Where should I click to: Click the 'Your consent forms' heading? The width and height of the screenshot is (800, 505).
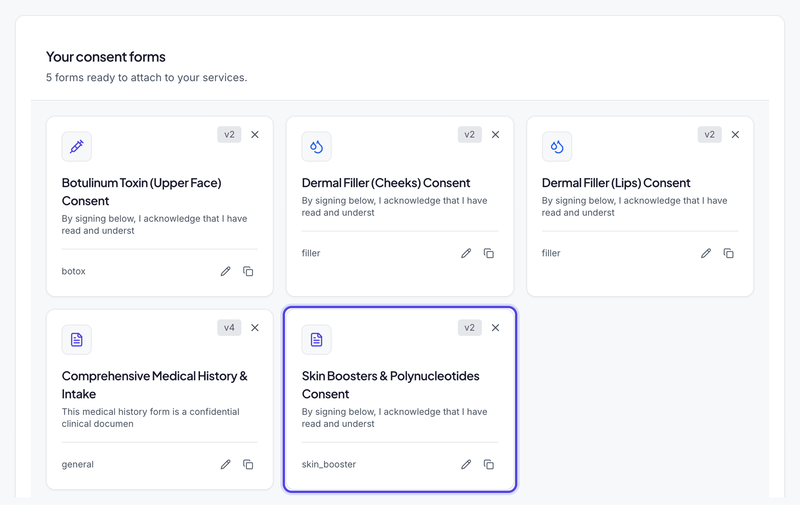point(106,57)
